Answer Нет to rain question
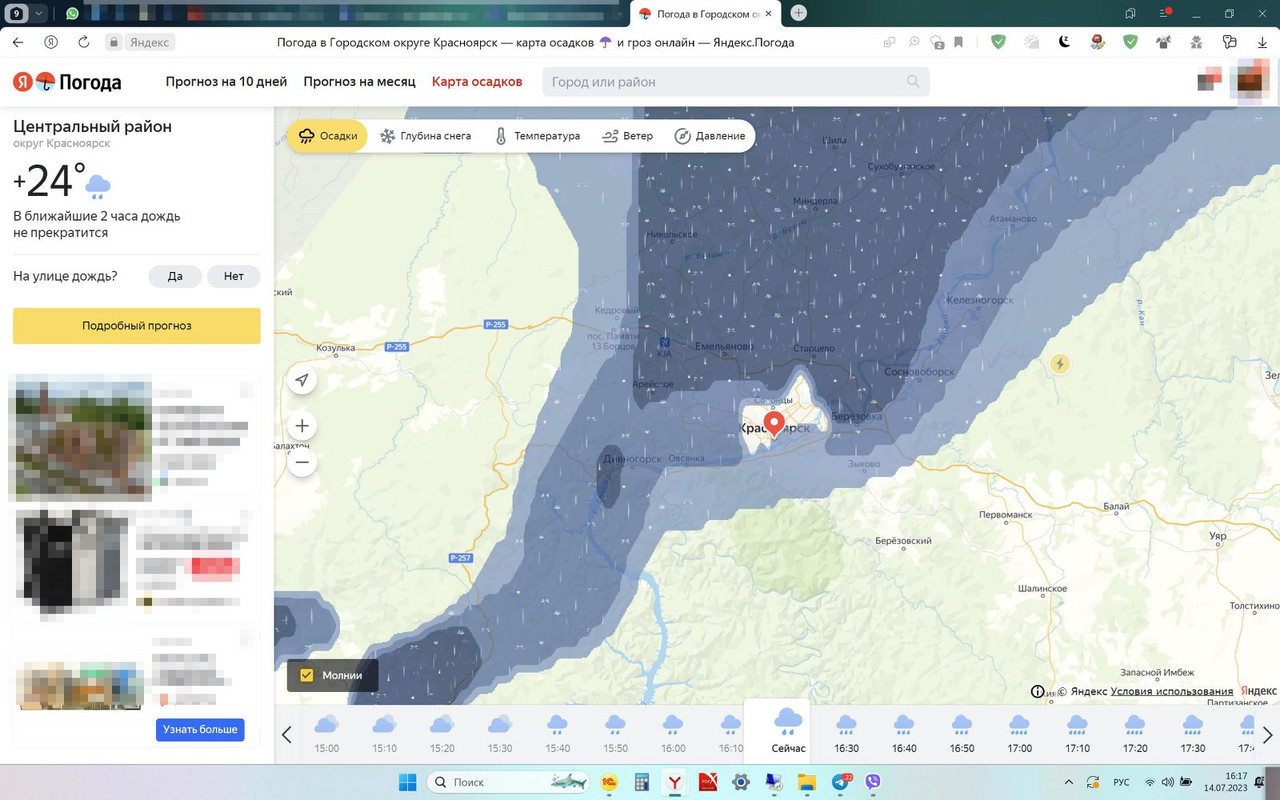Screen dimensions: 1280x800 234,276
